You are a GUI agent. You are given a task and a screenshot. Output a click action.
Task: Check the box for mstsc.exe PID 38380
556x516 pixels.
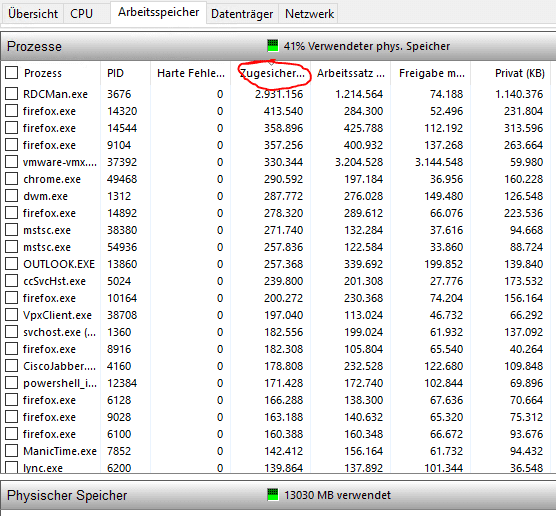click(12, 230)
